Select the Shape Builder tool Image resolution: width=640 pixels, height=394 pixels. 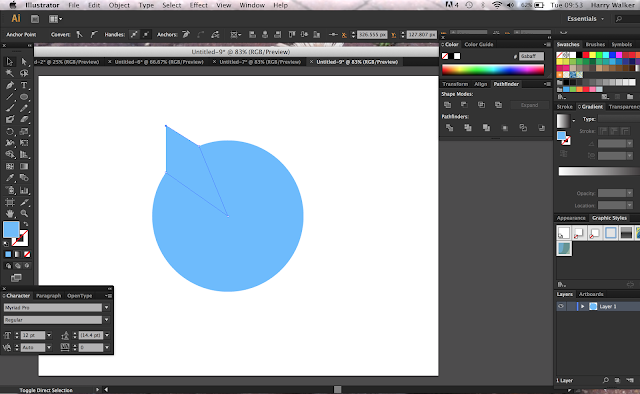pos(9,155)
